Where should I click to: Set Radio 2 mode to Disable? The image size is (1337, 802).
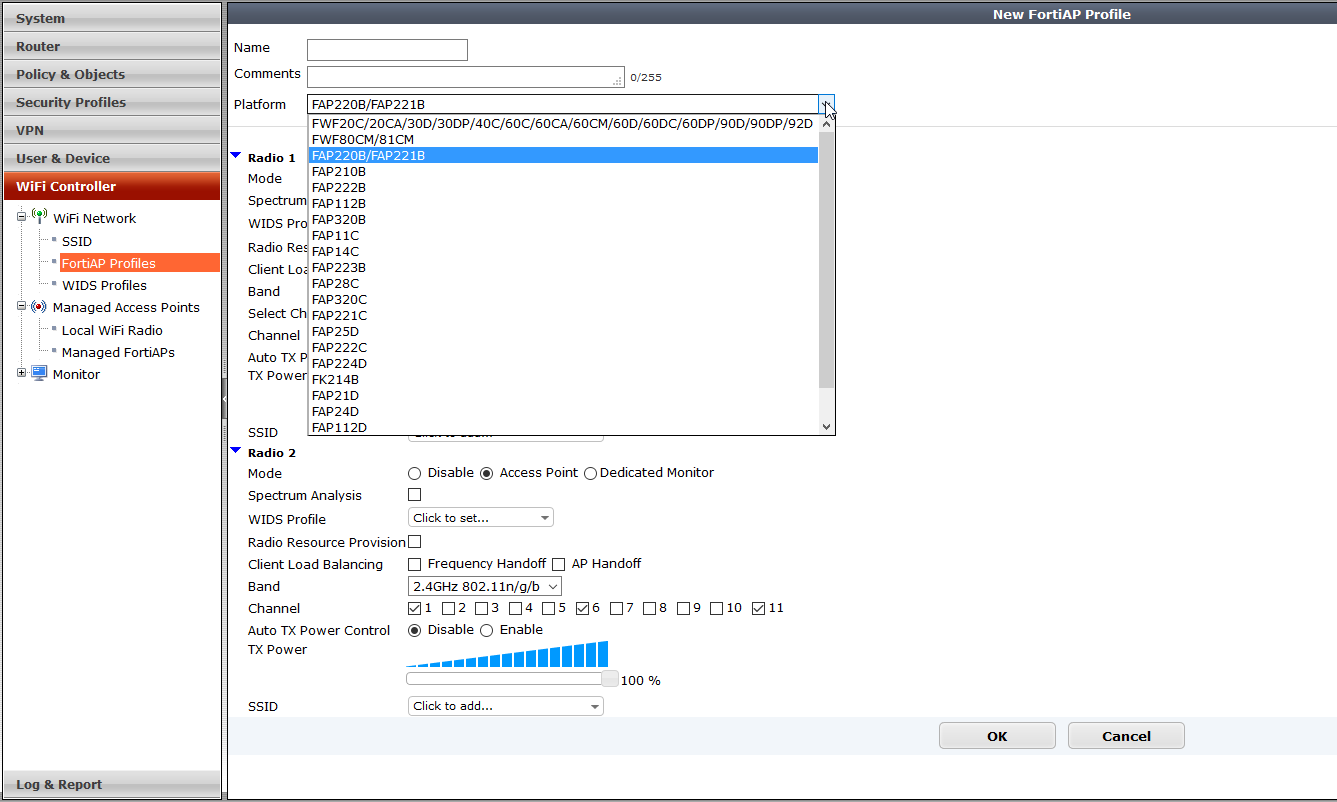(415, 473)
